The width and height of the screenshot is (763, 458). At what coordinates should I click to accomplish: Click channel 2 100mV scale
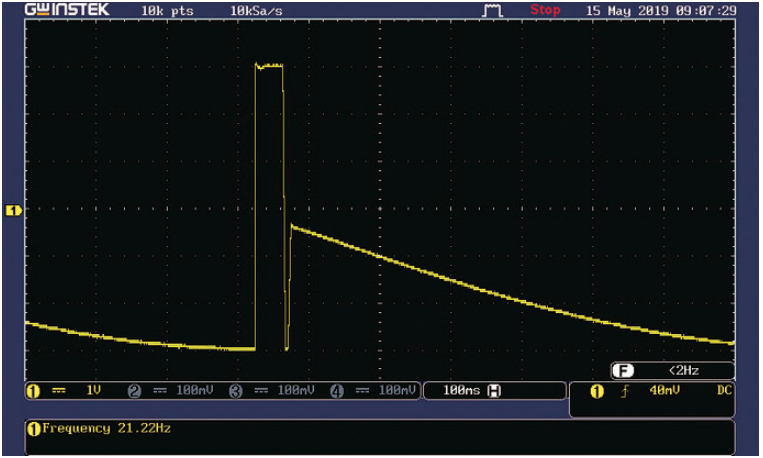[195, 390]
